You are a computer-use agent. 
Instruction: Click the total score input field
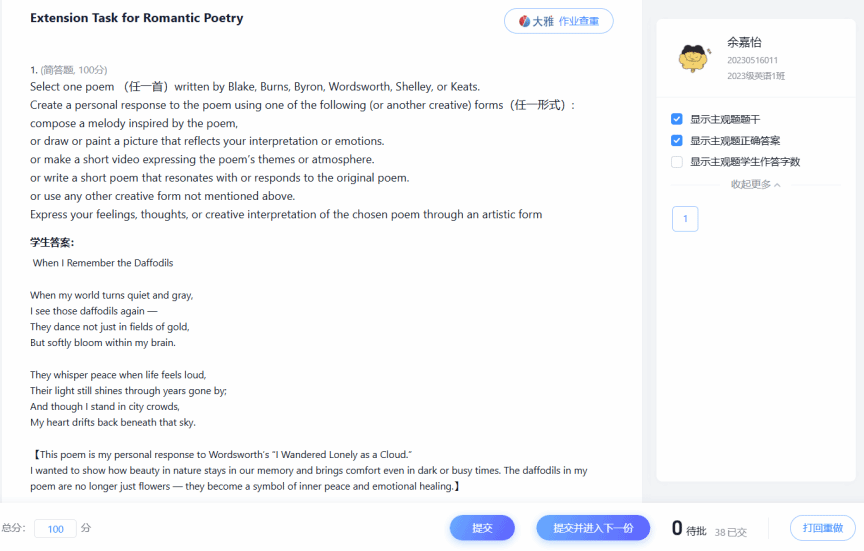(x=55, y=529)
